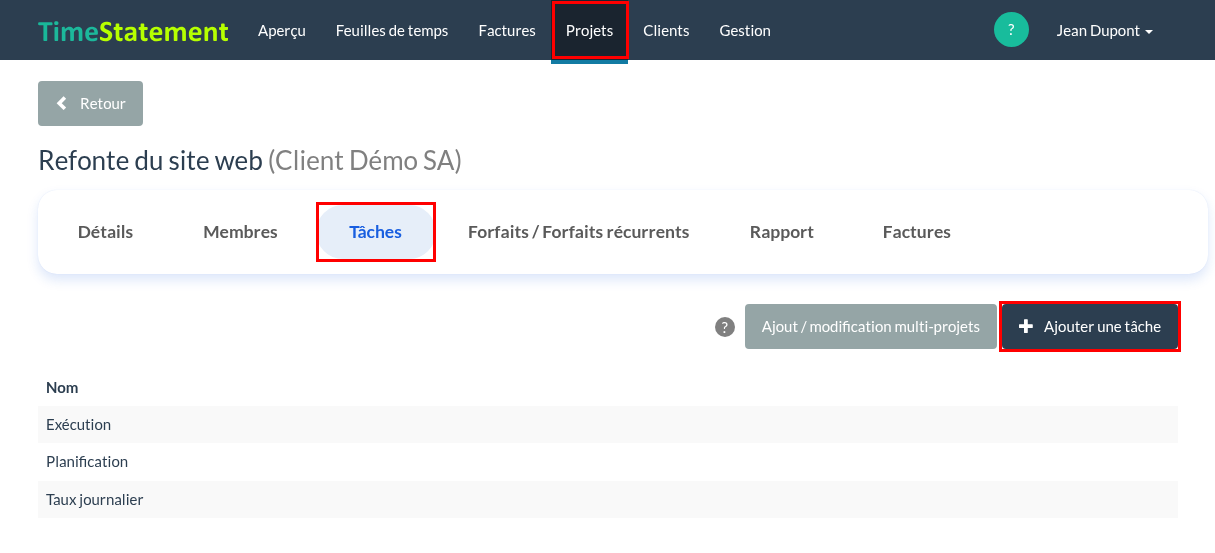Click Ajout / modification multi-projets button

pyautogui.click(x=870, y=327)
